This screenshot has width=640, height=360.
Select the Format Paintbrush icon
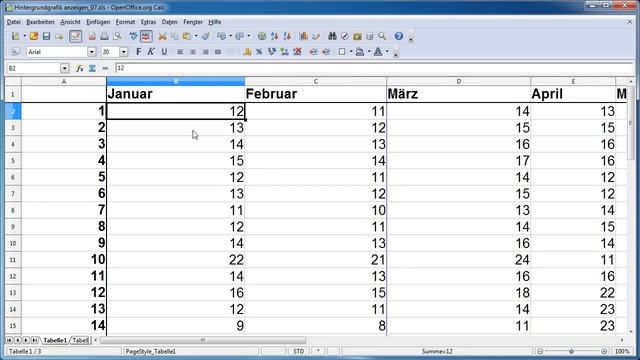[x=205, y=36]
